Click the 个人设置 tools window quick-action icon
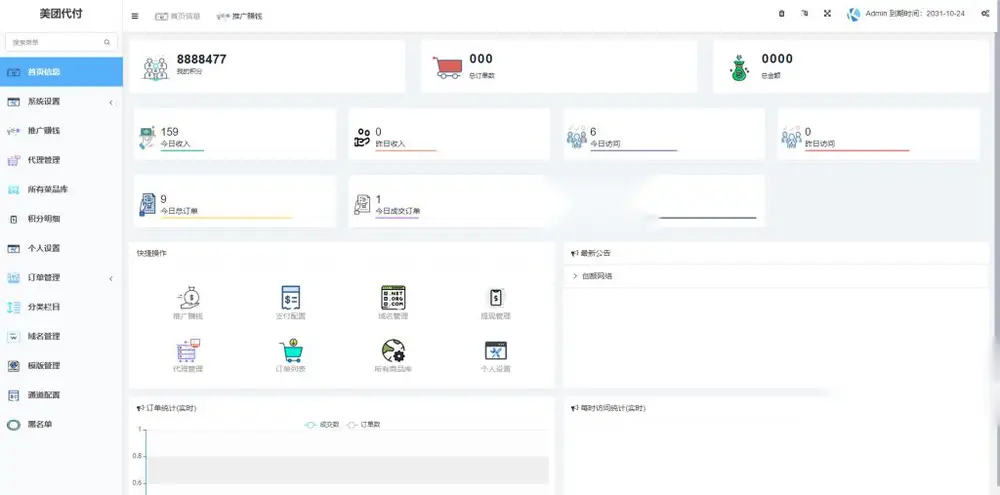This screenshot has height=495, width=1000. click(496, 351)
